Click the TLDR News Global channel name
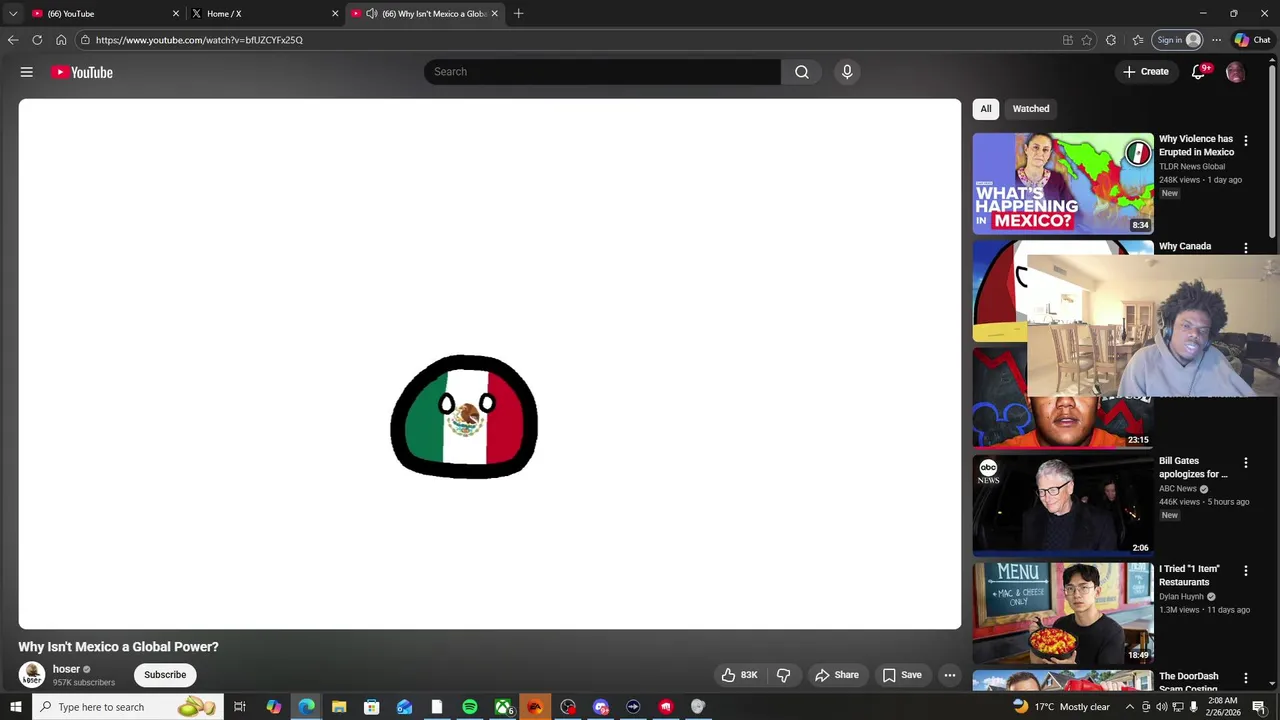The height and width of the screenshot is (720, 1280). click(x=1192, y=167)
